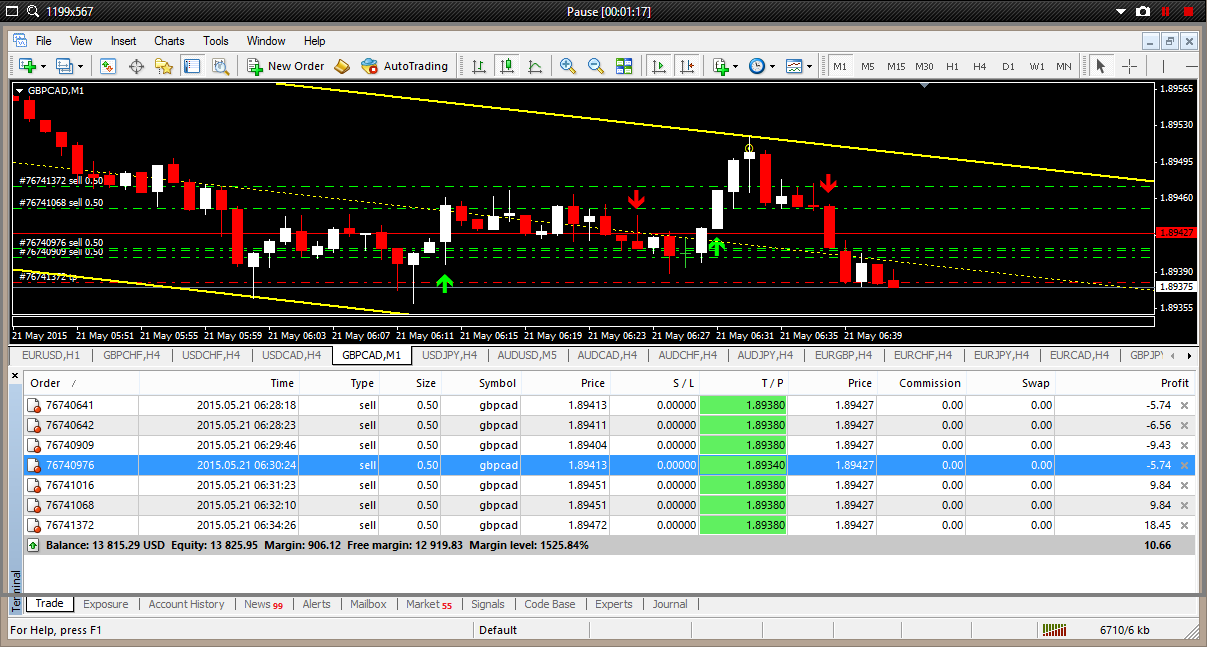Open the Charts menu

pyautogui.click(x=169, y=41)
